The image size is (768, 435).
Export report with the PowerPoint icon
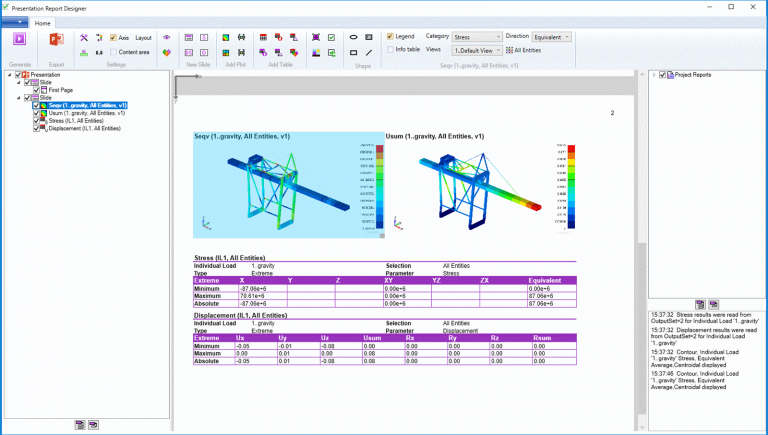(x=55, y=38)
